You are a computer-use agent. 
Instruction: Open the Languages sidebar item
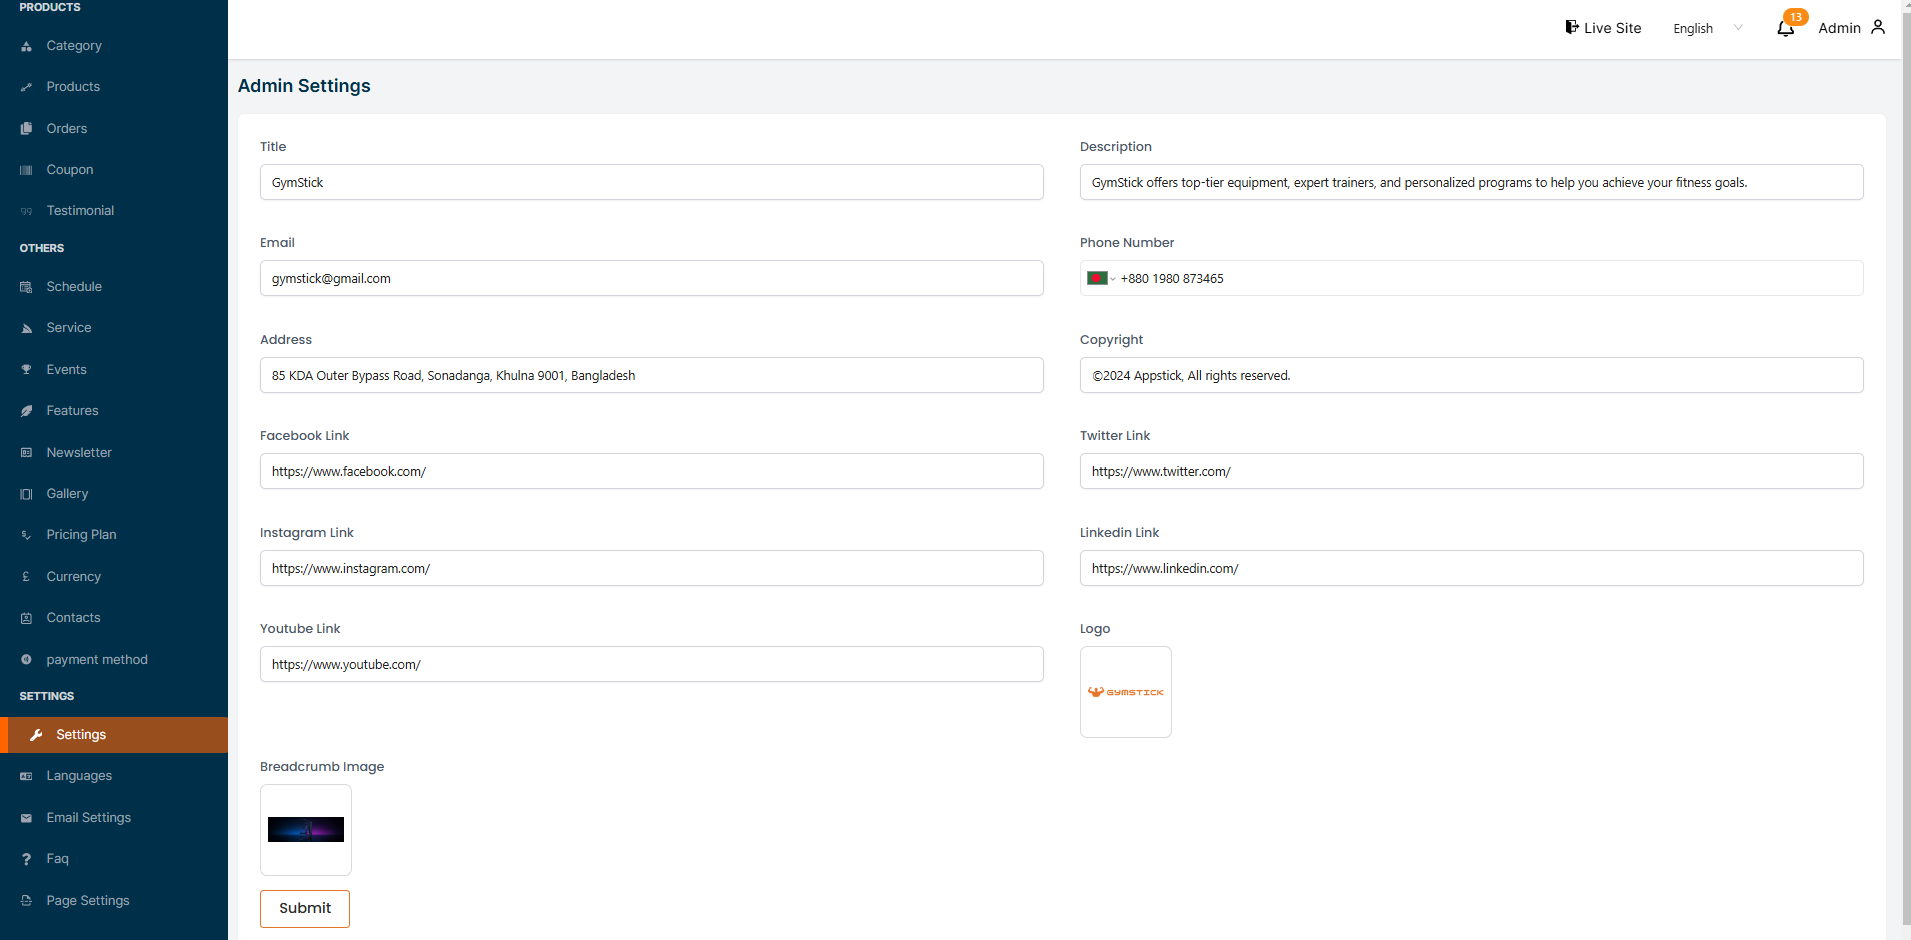pyautogui.click(x=79, y=776)
